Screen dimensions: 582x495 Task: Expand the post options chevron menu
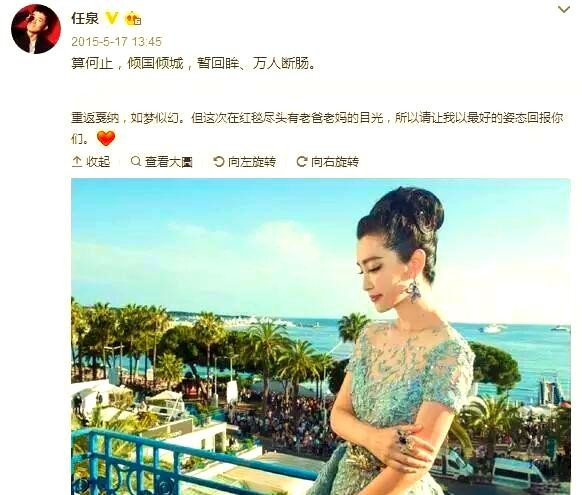564,9
